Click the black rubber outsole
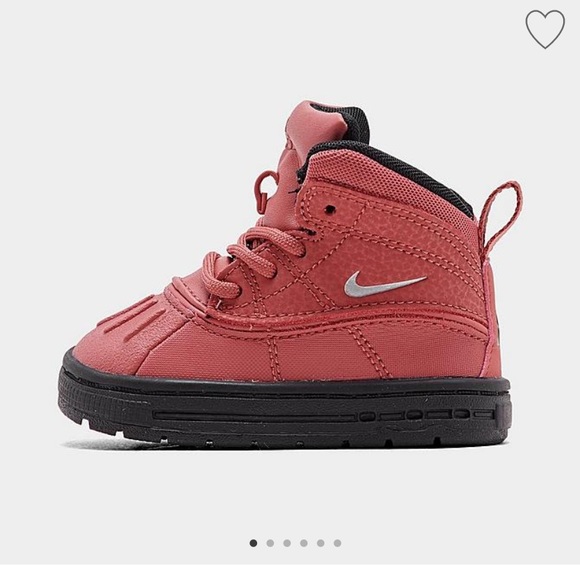The width and height of the screenshot is (580, 580). [285, 409]
